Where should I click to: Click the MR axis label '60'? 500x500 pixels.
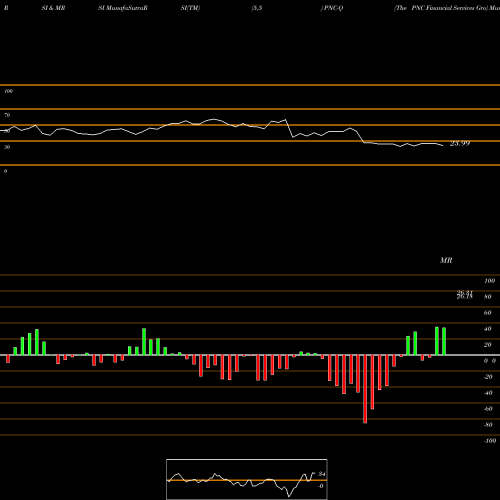488,313
